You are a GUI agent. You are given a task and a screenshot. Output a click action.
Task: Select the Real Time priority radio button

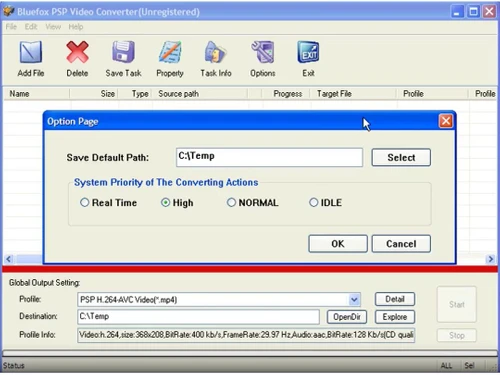(84, 202)
